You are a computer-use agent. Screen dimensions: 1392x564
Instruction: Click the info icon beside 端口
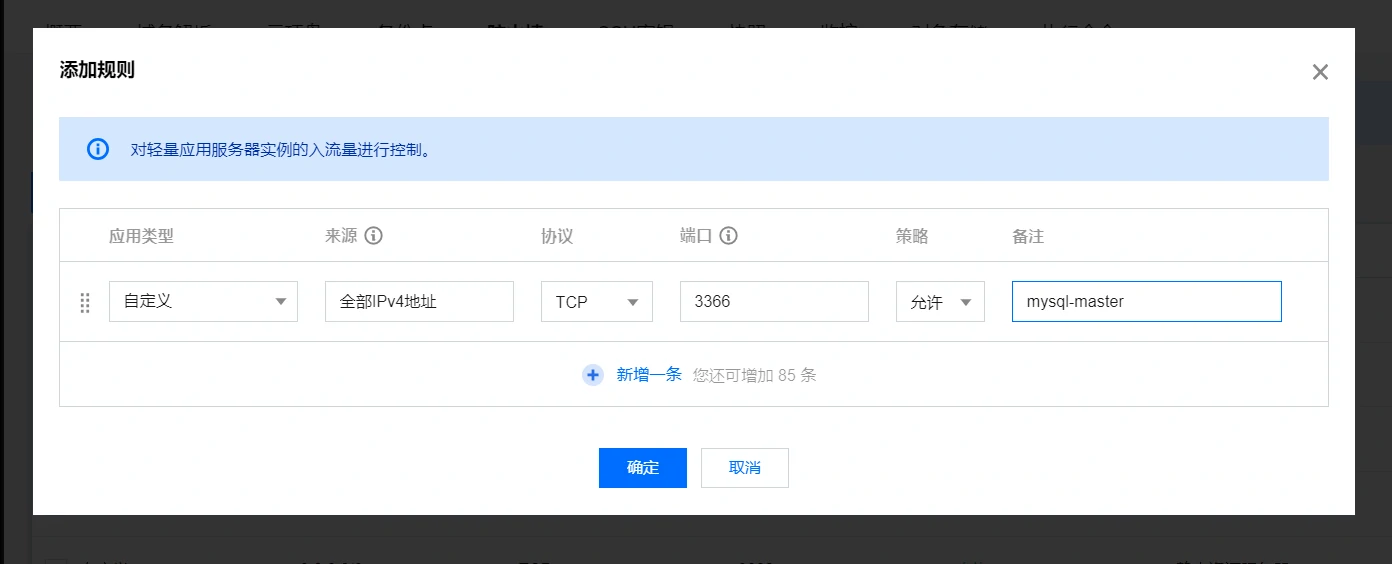[x=728, y=236]
